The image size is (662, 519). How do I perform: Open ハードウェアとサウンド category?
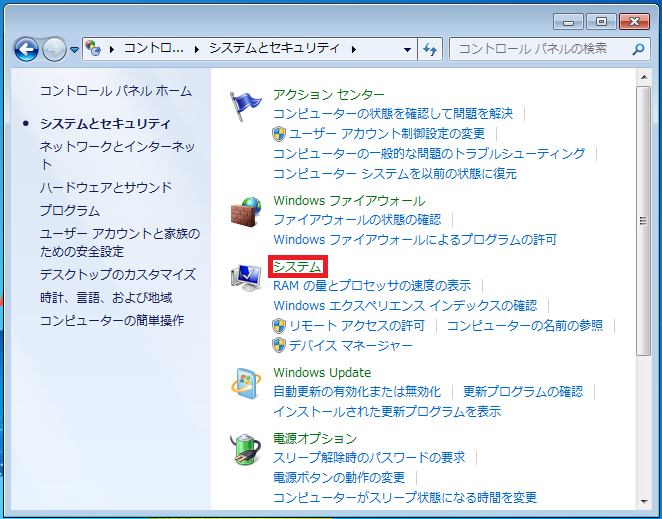(x=106, y=187)
